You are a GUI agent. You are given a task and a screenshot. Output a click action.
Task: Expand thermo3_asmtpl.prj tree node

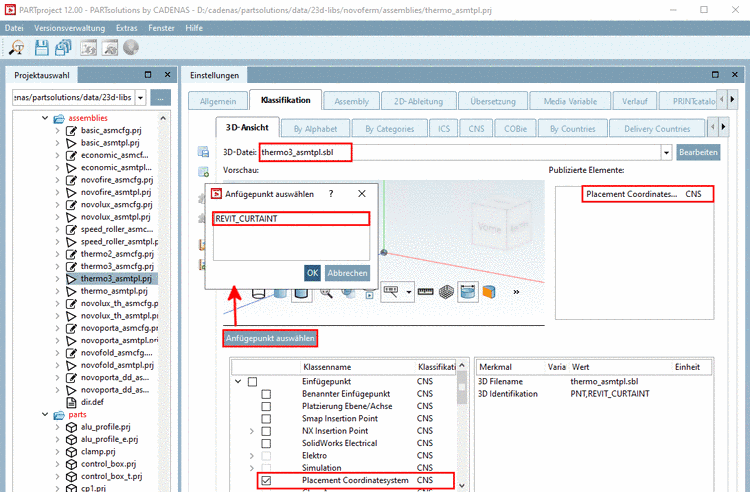pos(57,278)
